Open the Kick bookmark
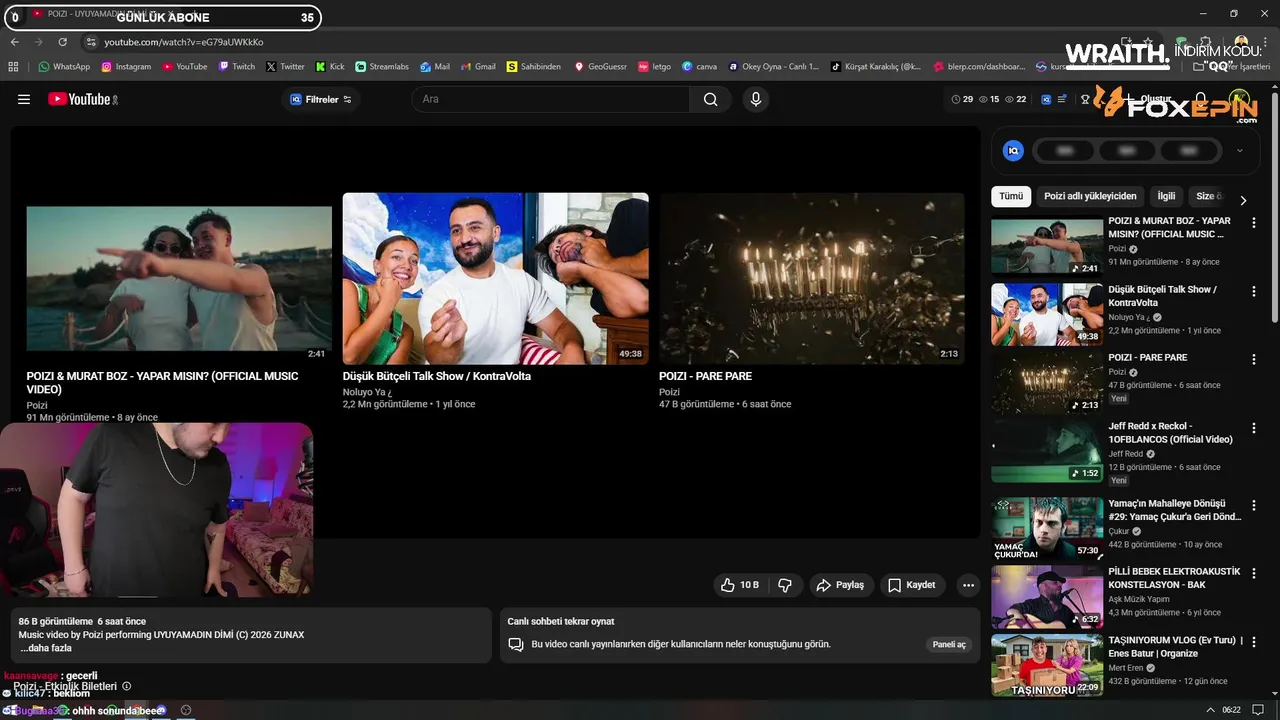Viewport: 1280px width, 720px height. pyautogui.click(x=330, y=67)
